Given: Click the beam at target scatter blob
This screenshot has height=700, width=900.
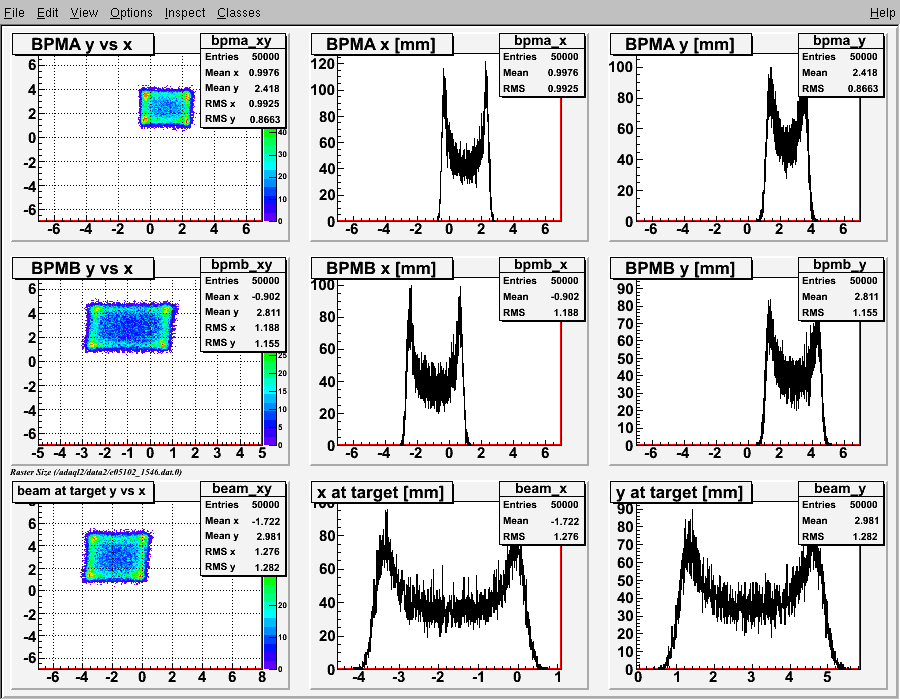Looking at the screenshot, I should [x=117, y=556].
